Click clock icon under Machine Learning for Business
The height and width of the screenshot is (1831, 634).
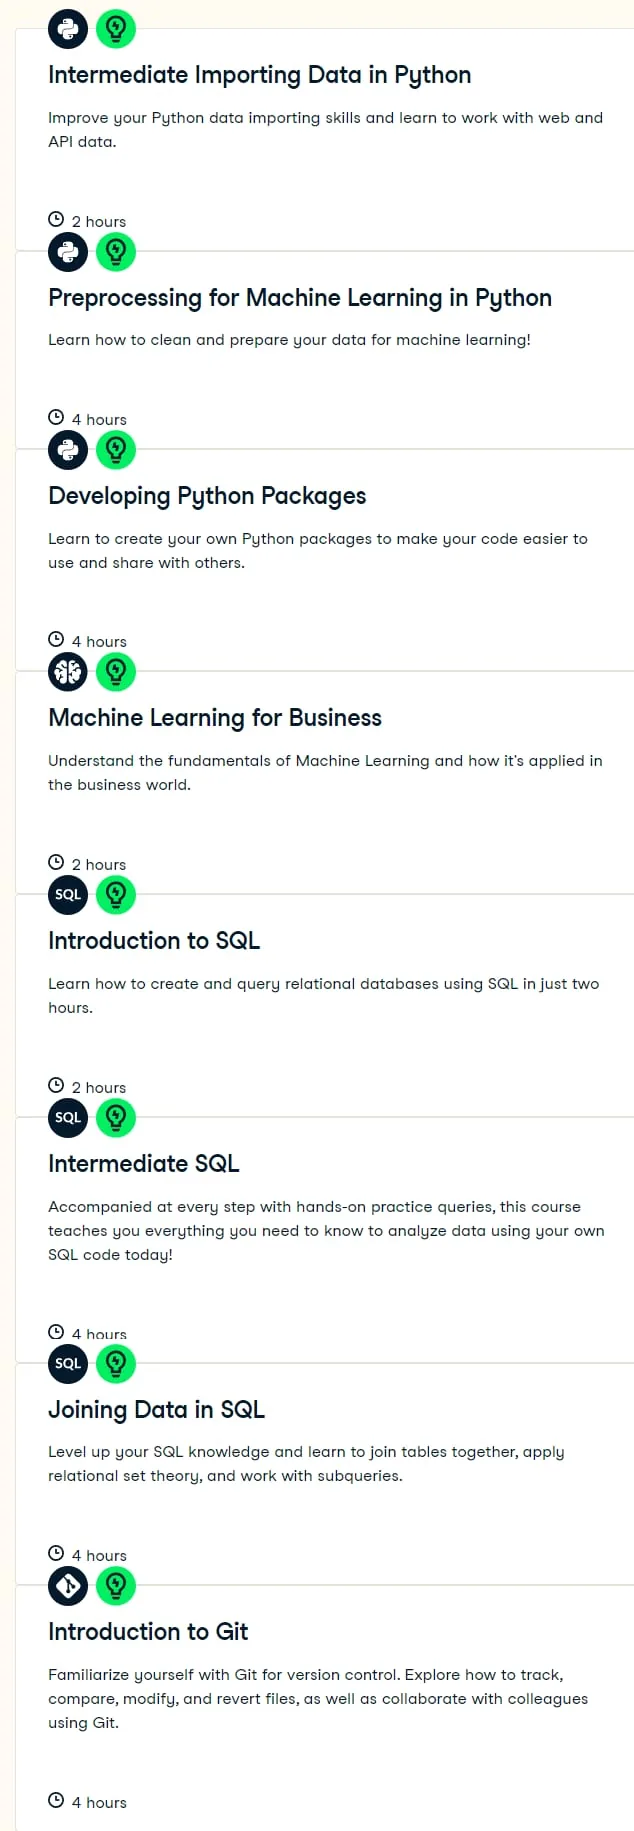tap(56, 863)
